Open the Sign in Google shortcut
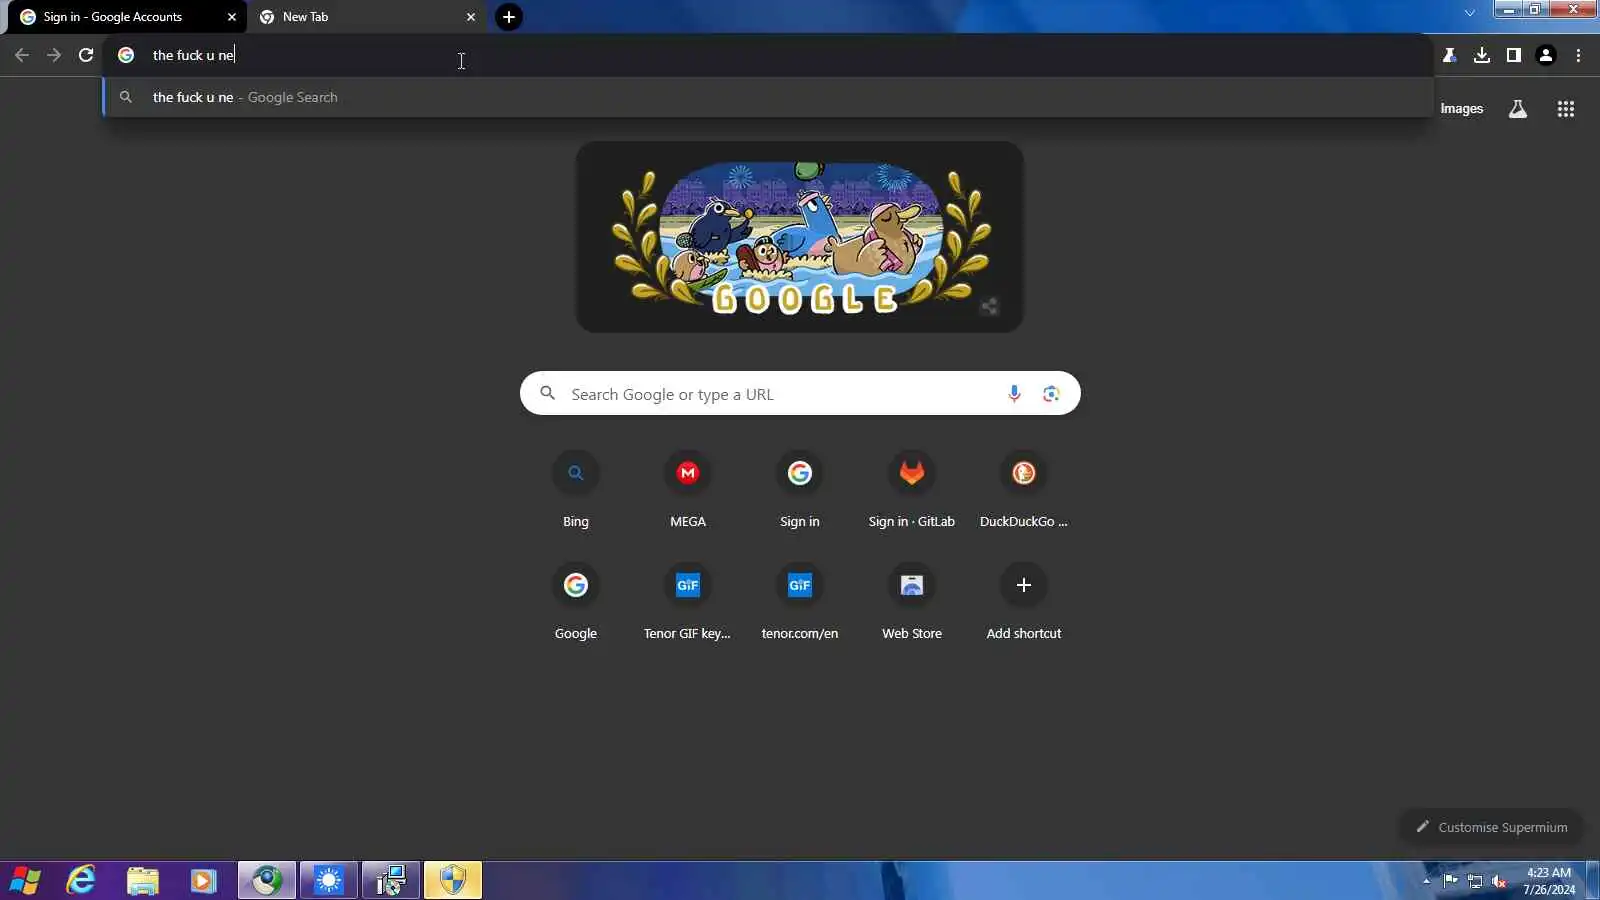1600x900 pixels. click(x=800, y=490)
